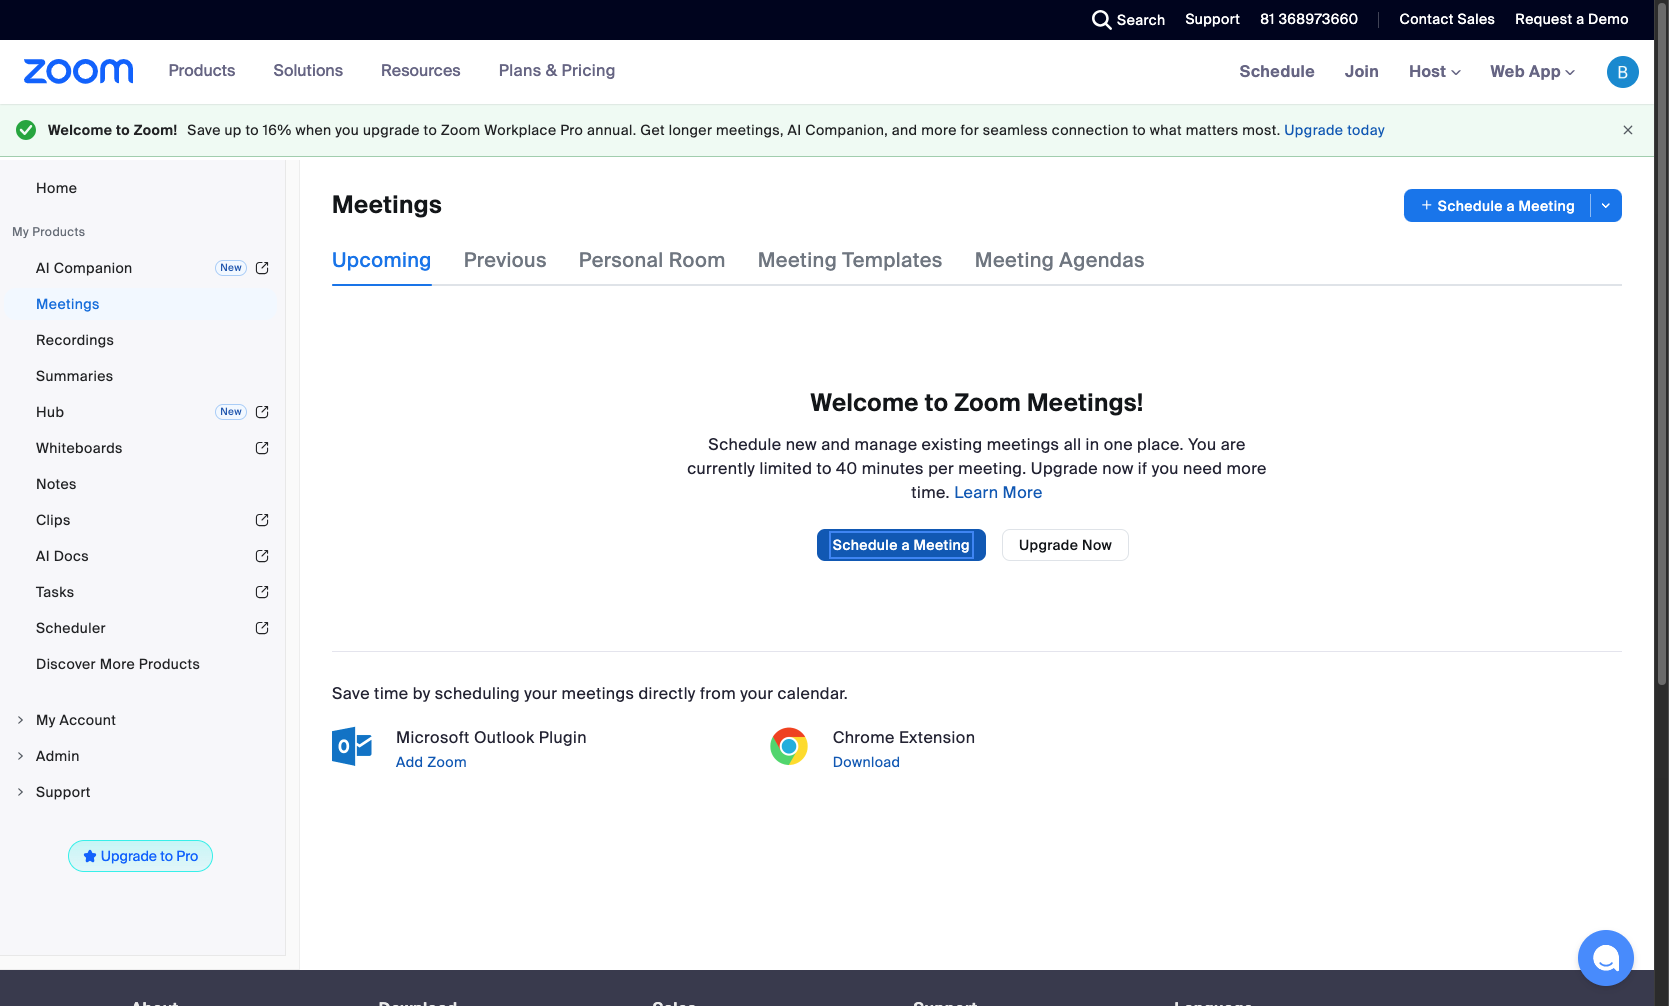Open Recordings in the sidebar
This screenshot has height=1006, width=1669.
75,340
